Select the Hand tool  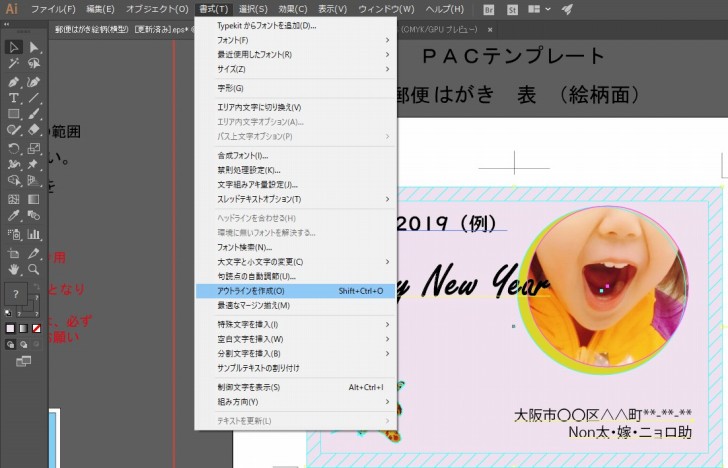pos(13,269)
